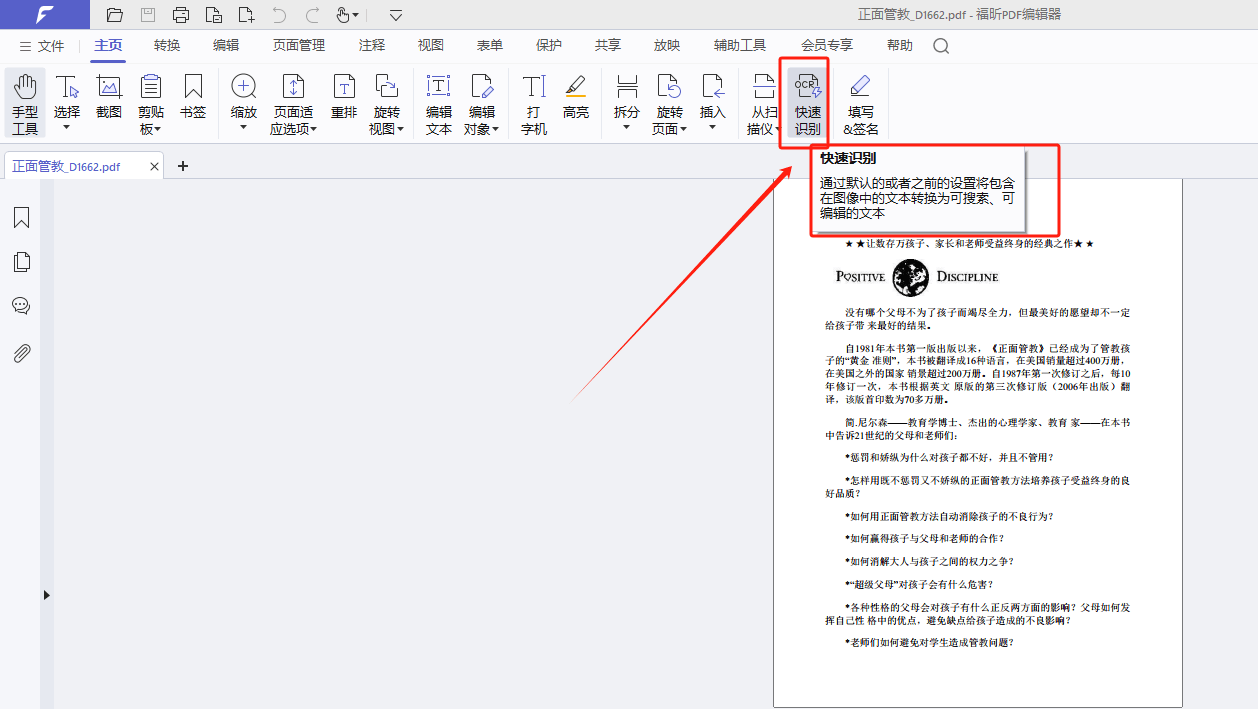This screenshot has width=1258, height=709.
Task: Open the Protect (保护) ribbon tab
Action: 549,45
